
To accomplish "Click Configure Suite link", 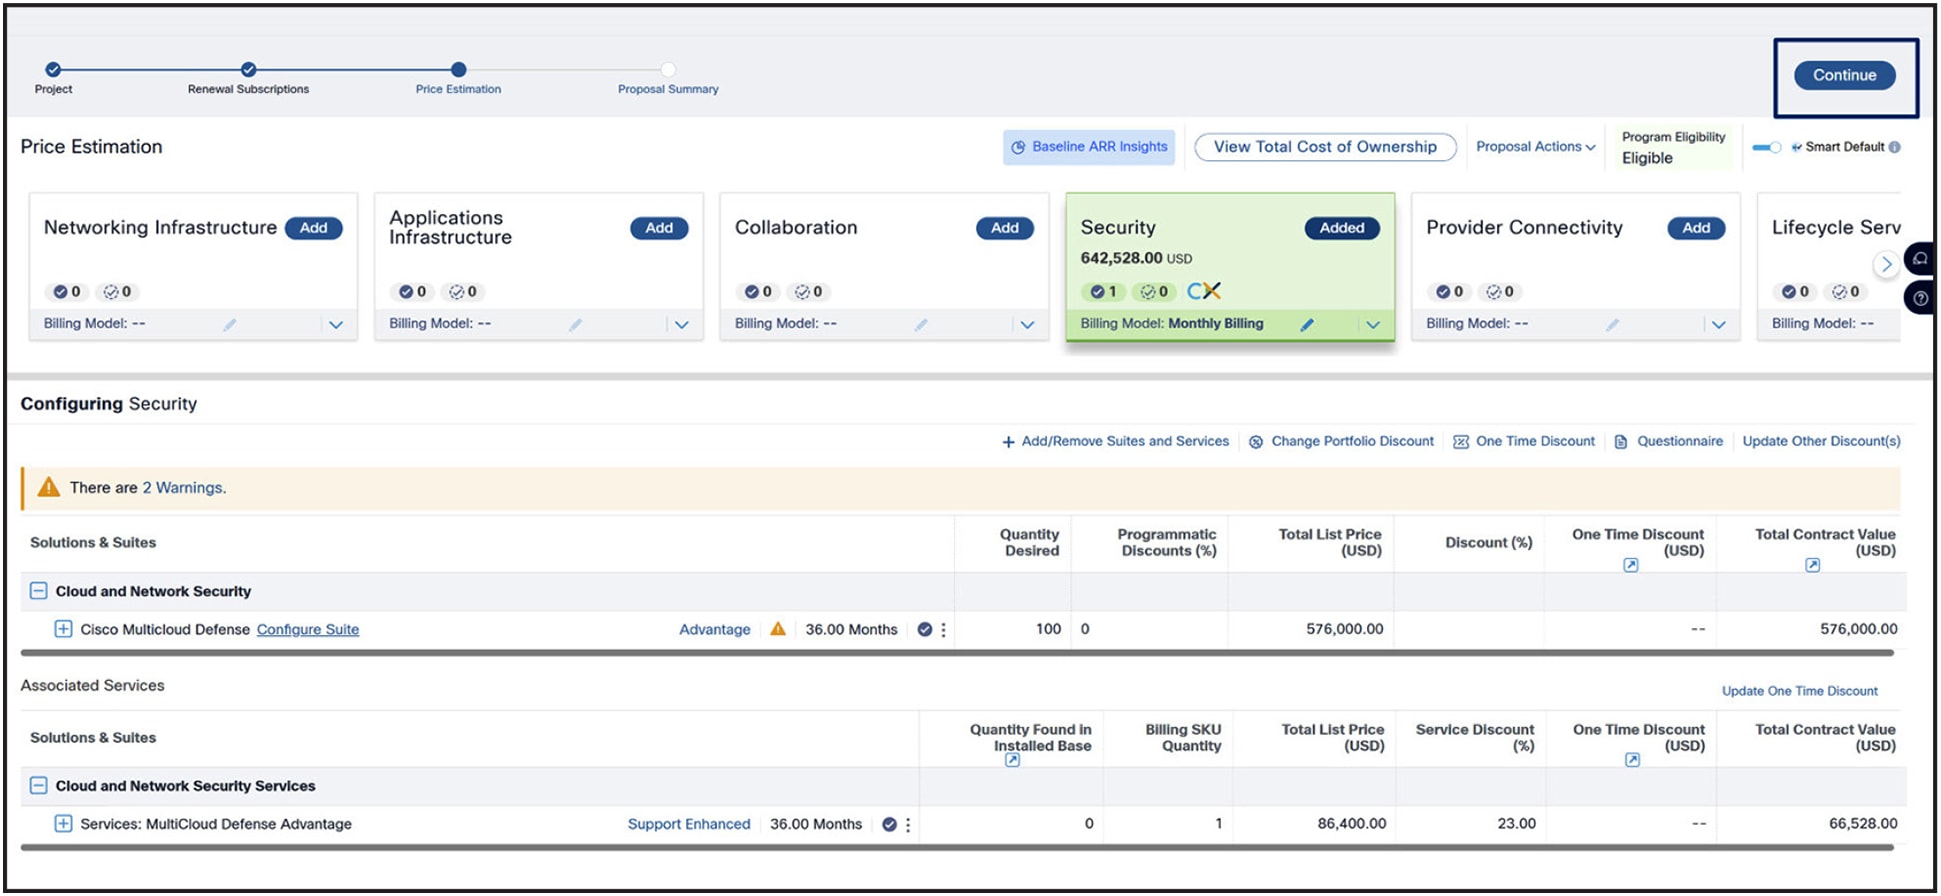I will click(308, 630).
